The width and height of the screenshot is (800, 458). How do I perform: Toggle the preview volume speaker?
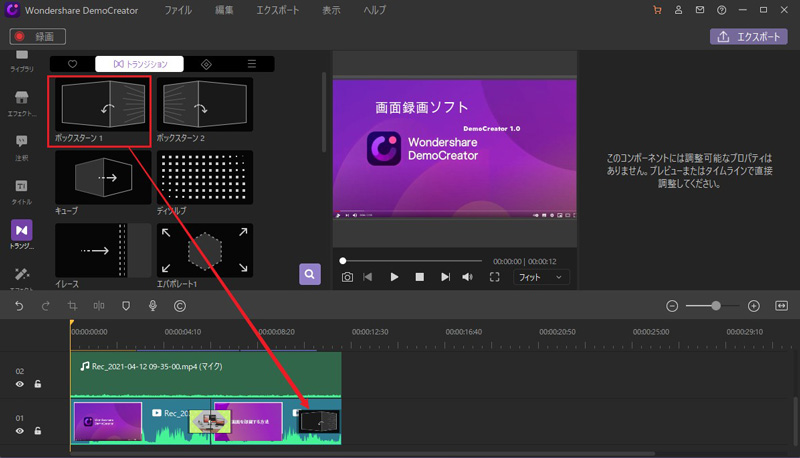(467, 277)
